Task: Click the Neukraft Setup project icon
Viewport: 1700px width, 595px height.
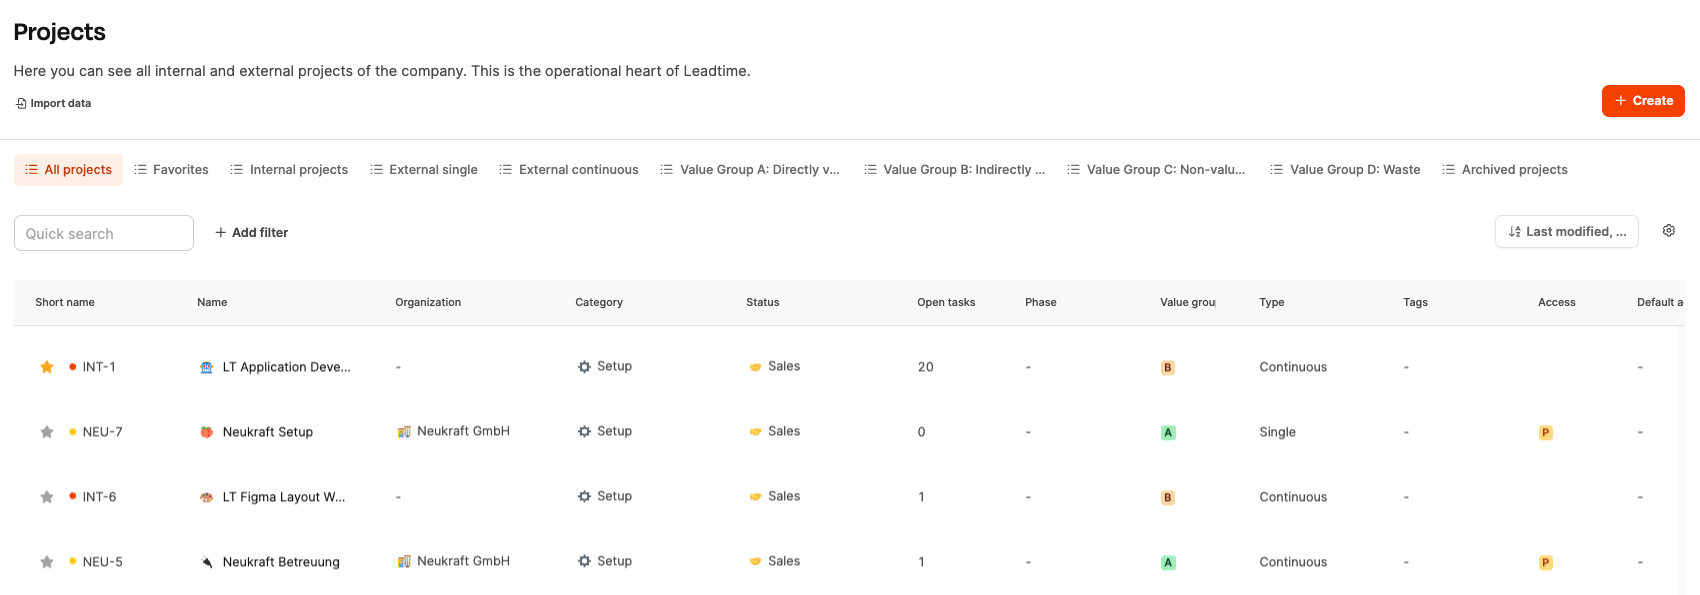Action: [x=207, y=432]
